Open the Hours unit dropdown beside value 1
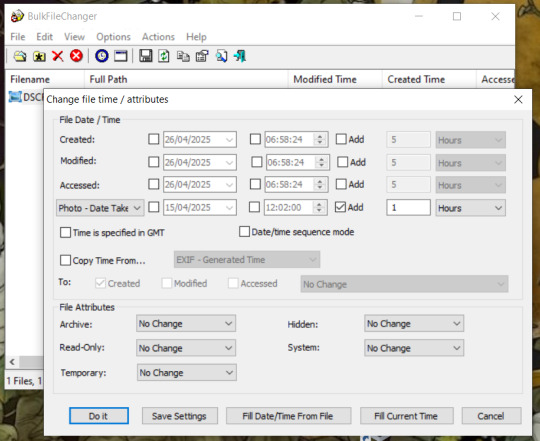The image size is (540, 441). click(470, 208)
